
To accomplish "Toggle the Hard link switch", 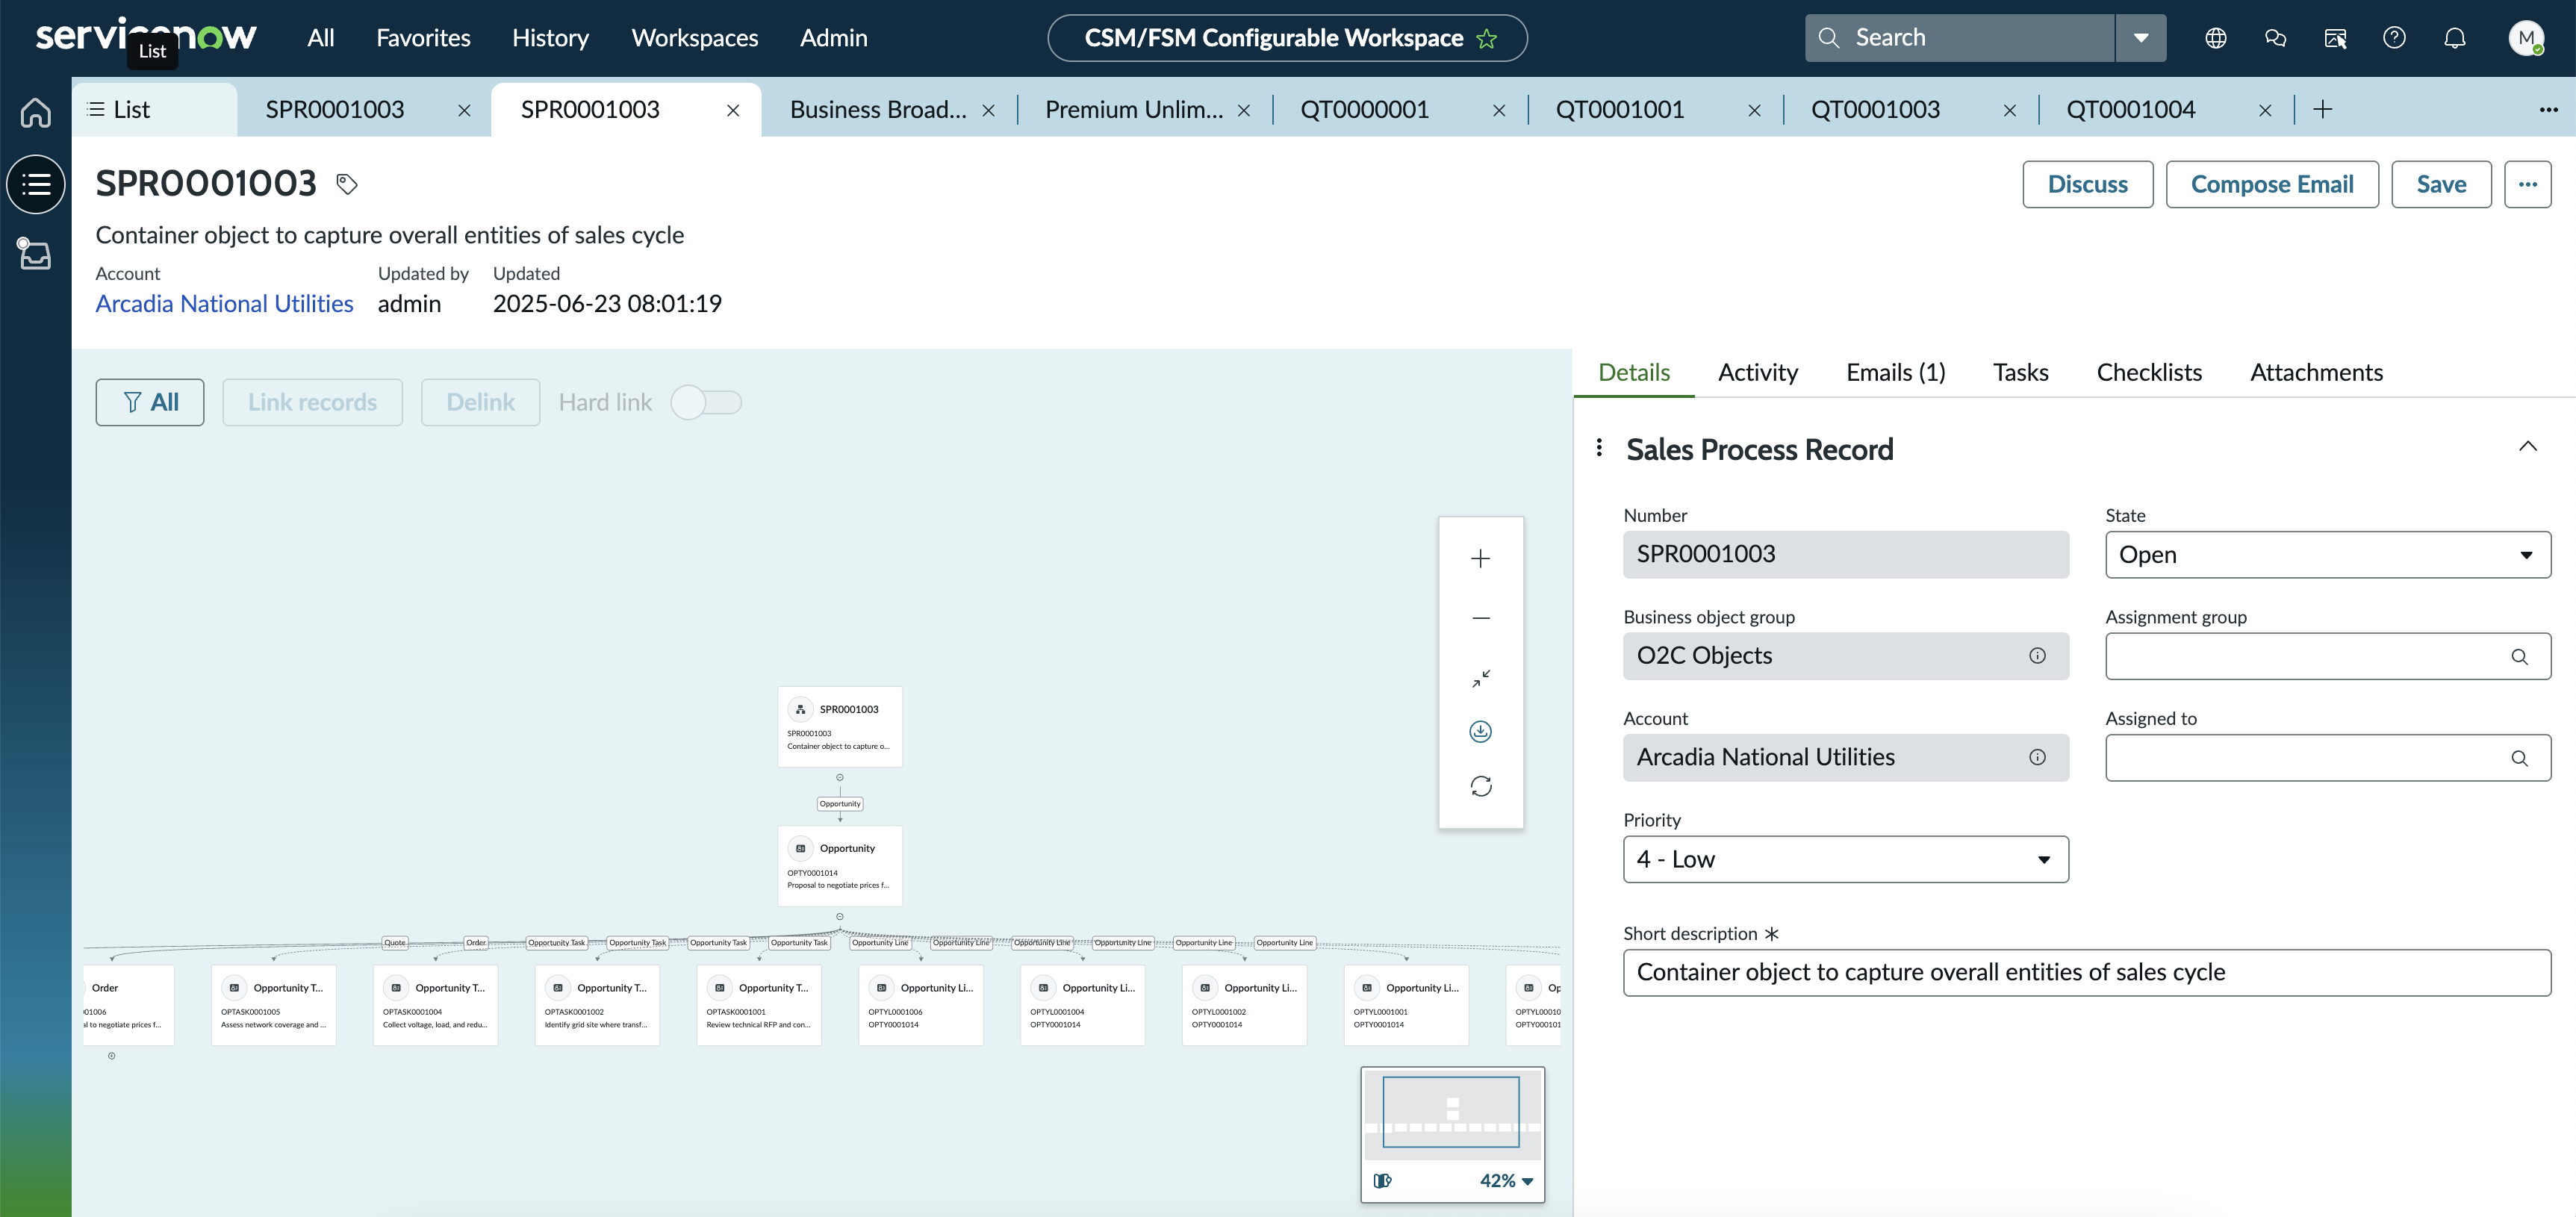I will [x=706, y=403].
